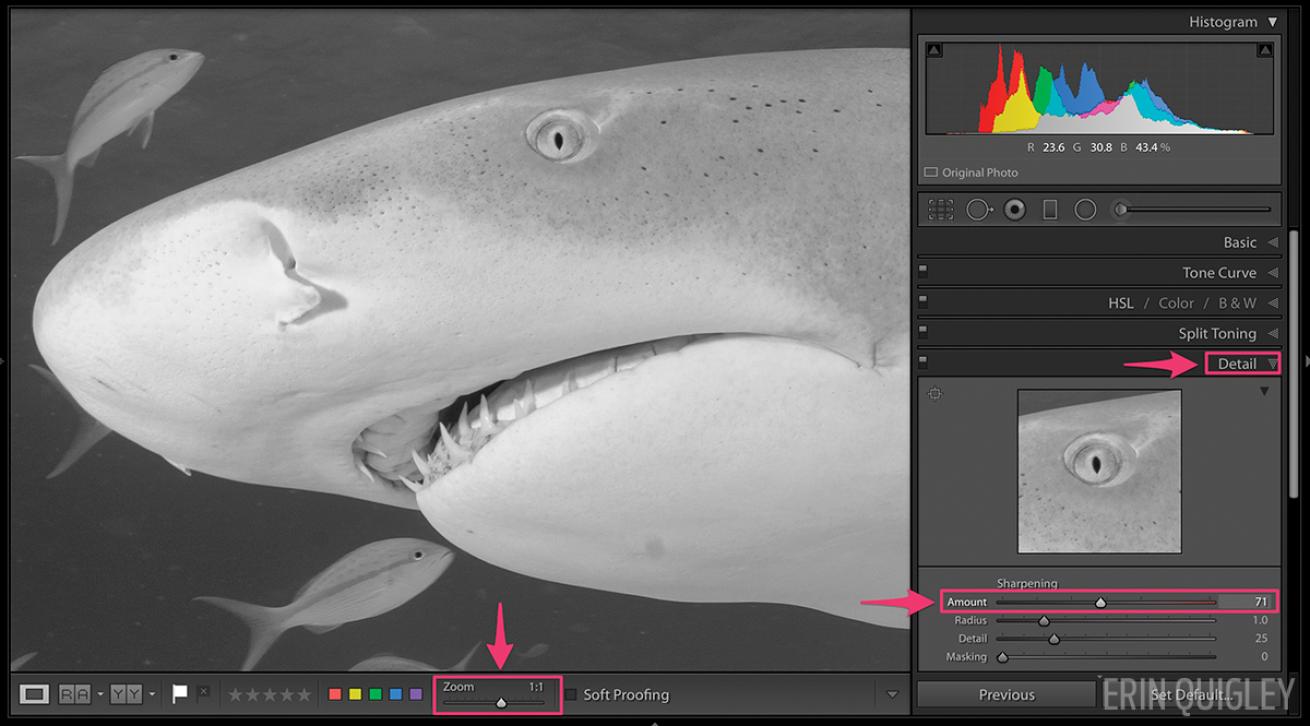Switch to the B&W tab

1237,303
